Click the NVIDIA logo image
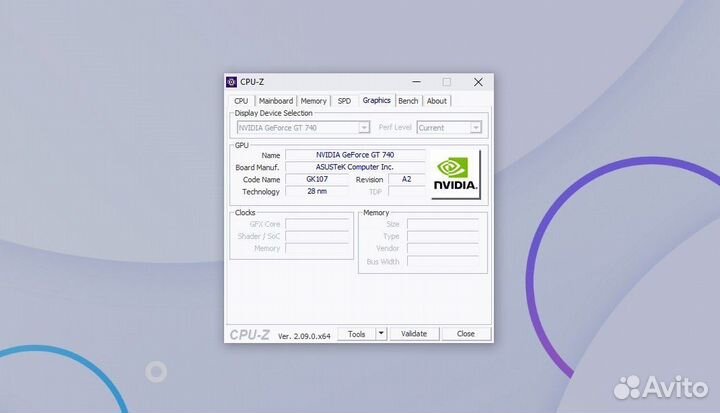720x413 pixels. click(x=457, y=174)
